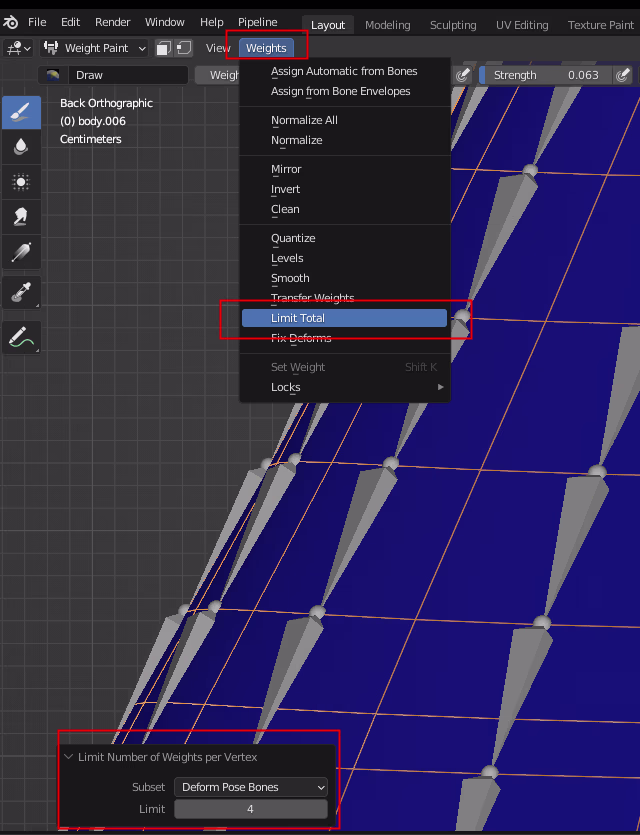This screenshot has height=835, width=640.
Task: Open the Edit menu
Action: (x=70, y=22)
